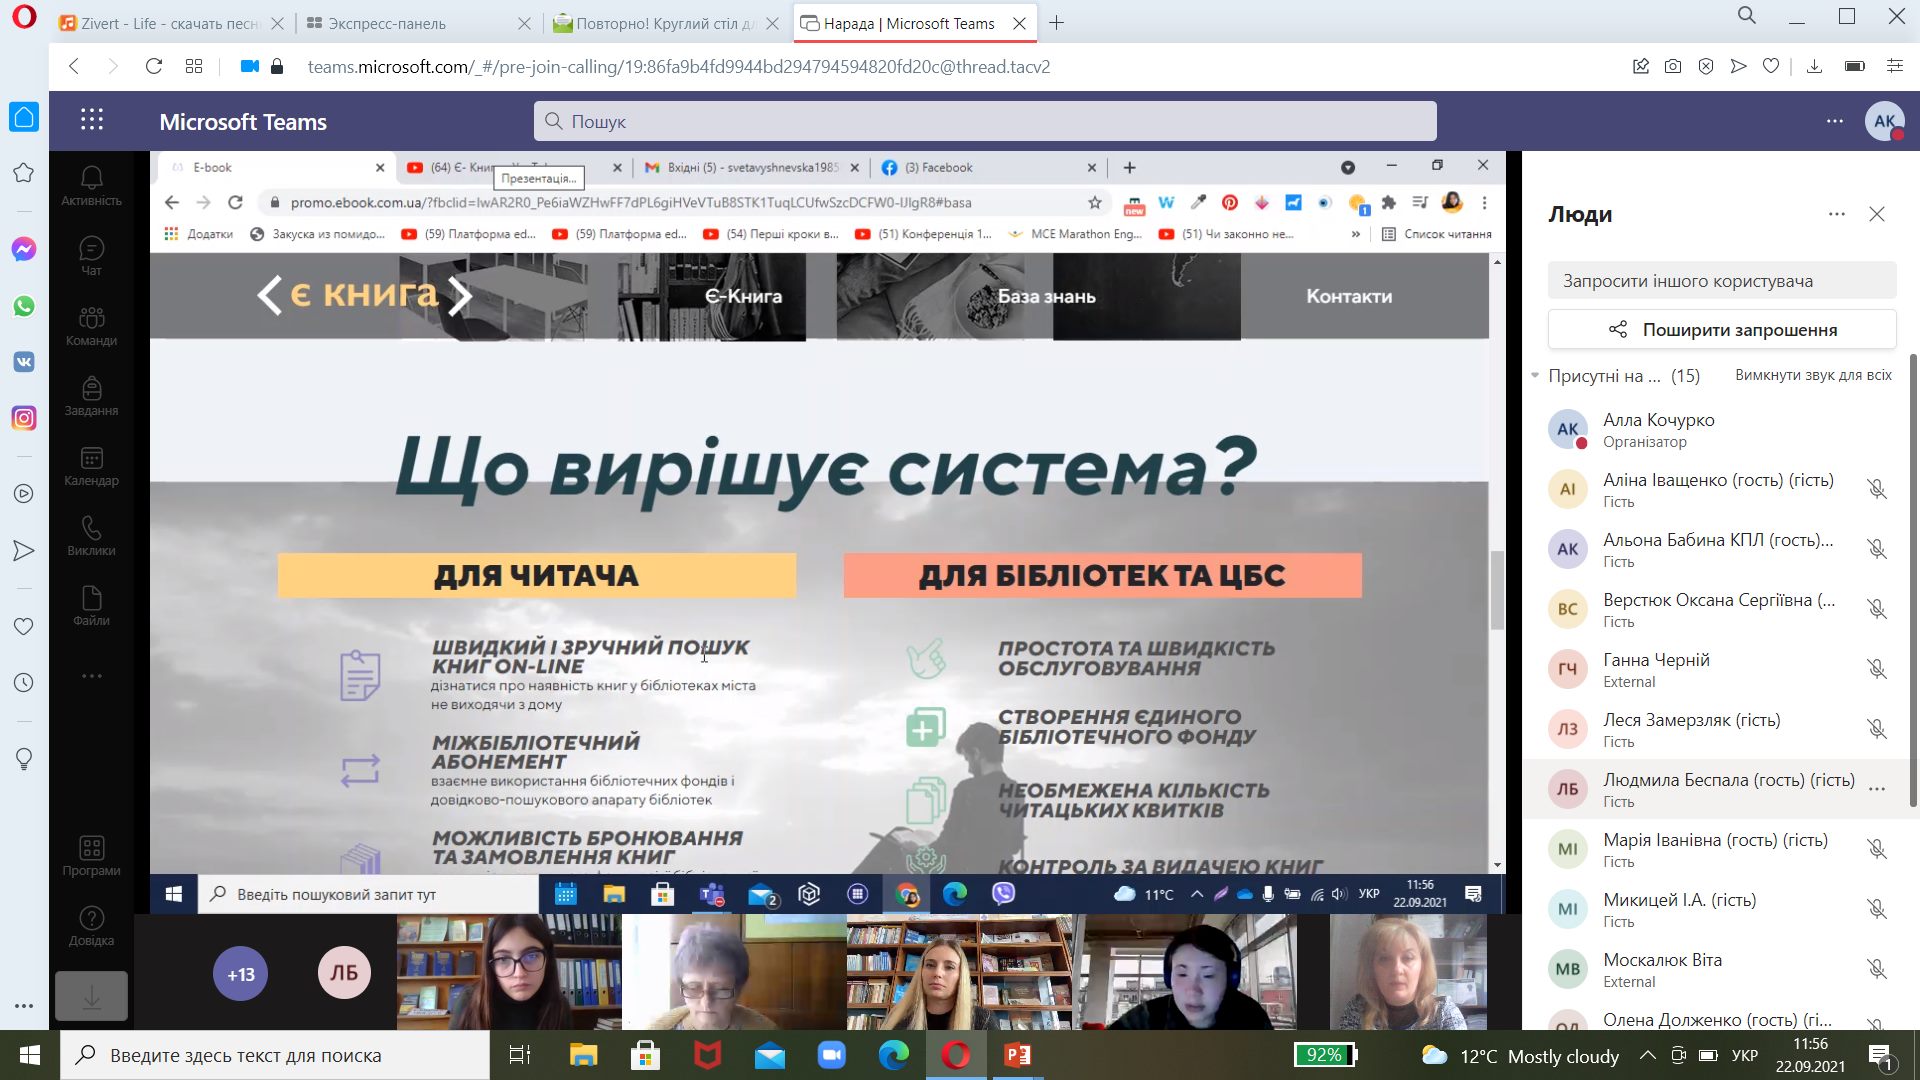The height and width of the screenshot is (1080, 1920).
Task: Open the Chat section in Teams
Action: coord(91,256)
